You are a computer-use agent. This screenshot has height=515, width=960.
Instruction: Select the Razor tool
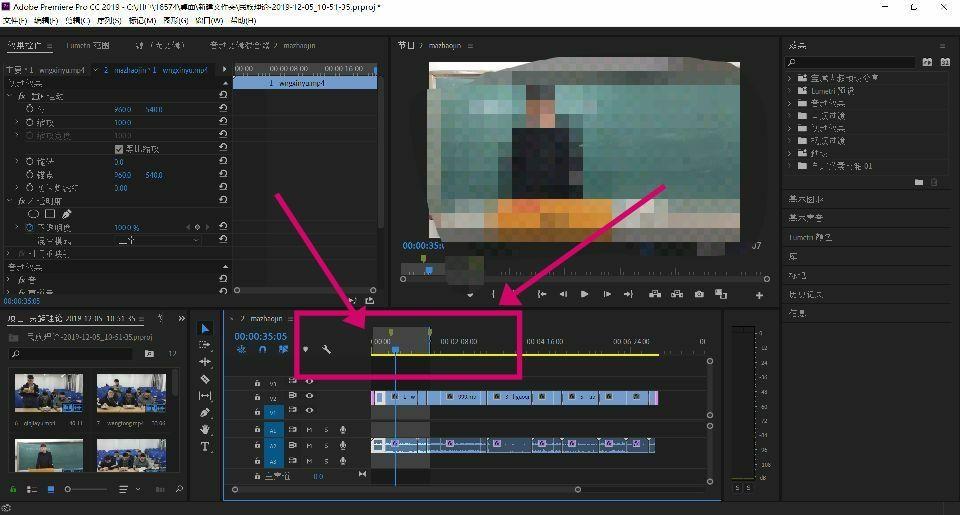point(205,379)
